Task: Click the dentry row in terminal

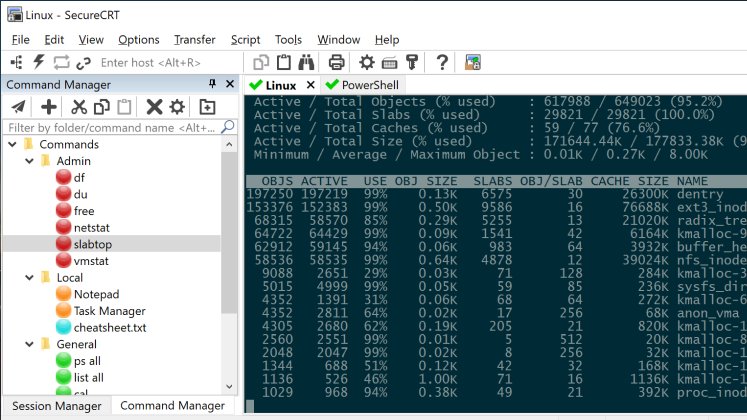Action: 496,194
